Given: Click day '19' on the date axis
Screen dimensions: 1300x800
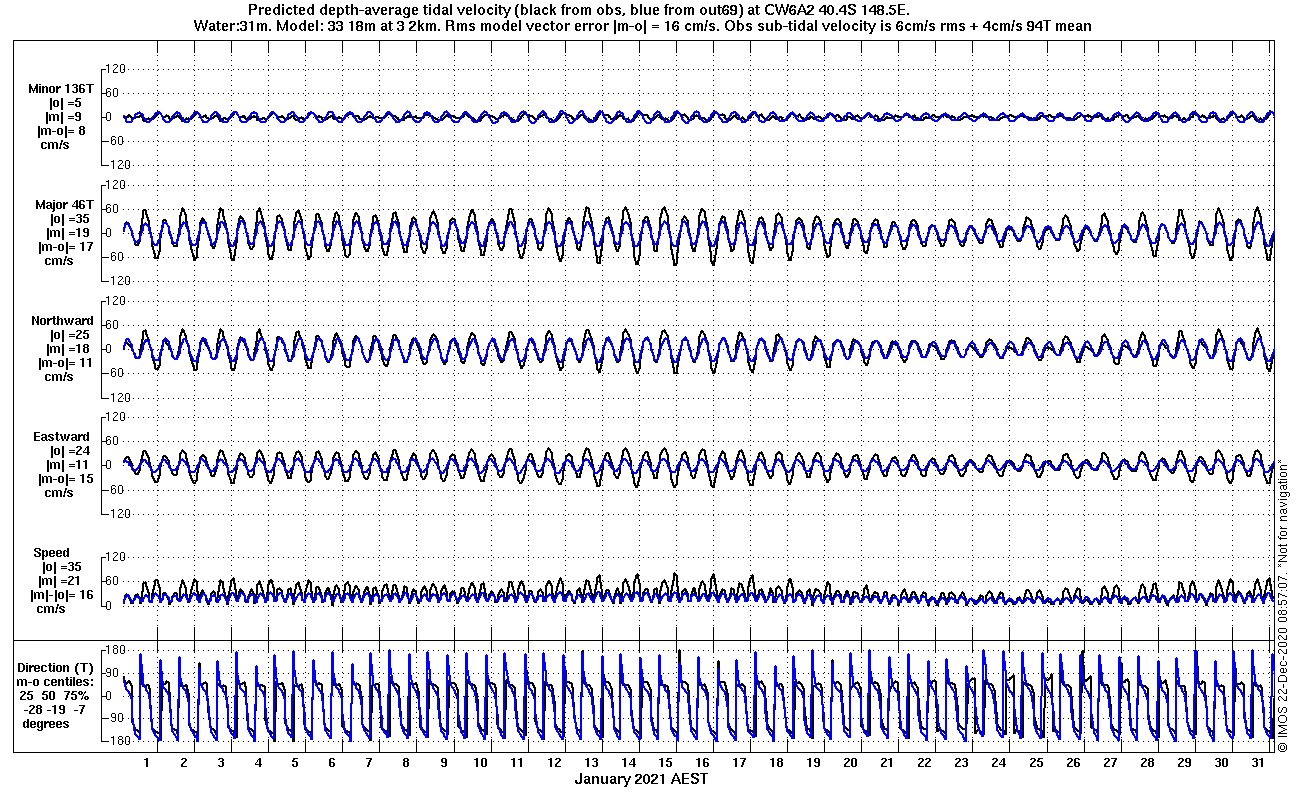Looking at the screenshot, I should coord(813,763).
